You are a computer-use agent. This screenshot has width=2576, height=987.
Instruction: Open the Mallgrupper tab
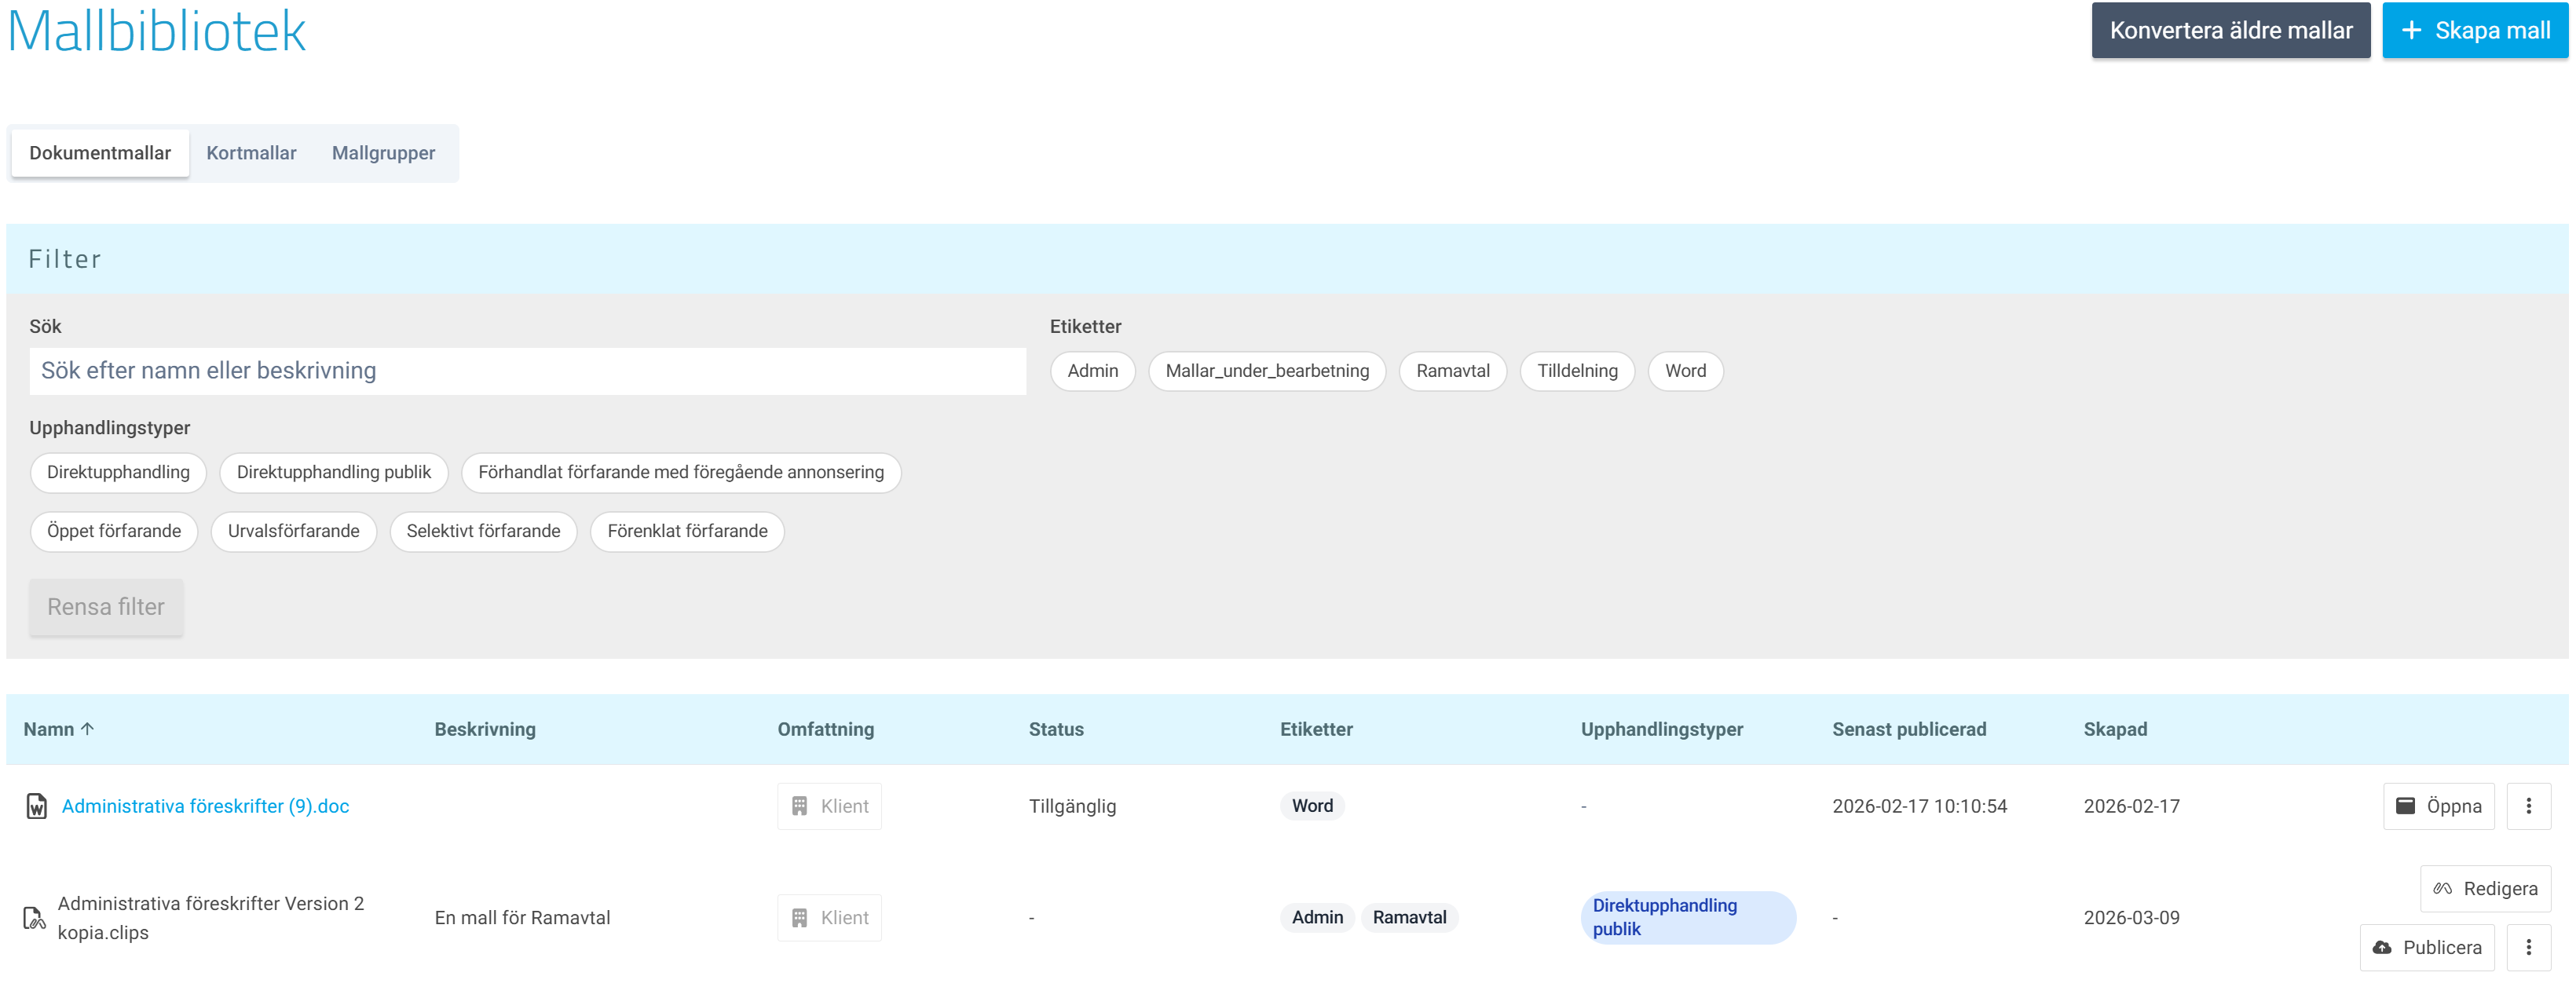click(383, 153)
